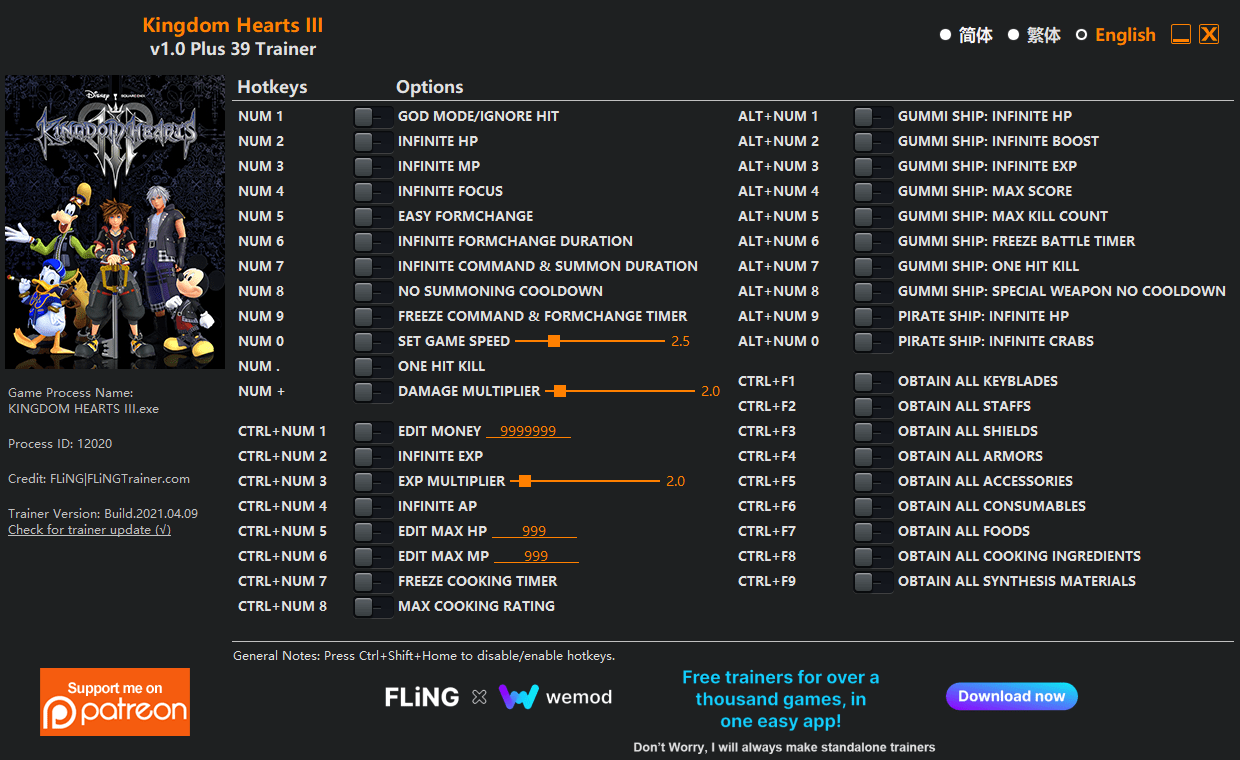Toggle INFINITE HP on
Viewport: 1240px width, 760px height.
373,141
